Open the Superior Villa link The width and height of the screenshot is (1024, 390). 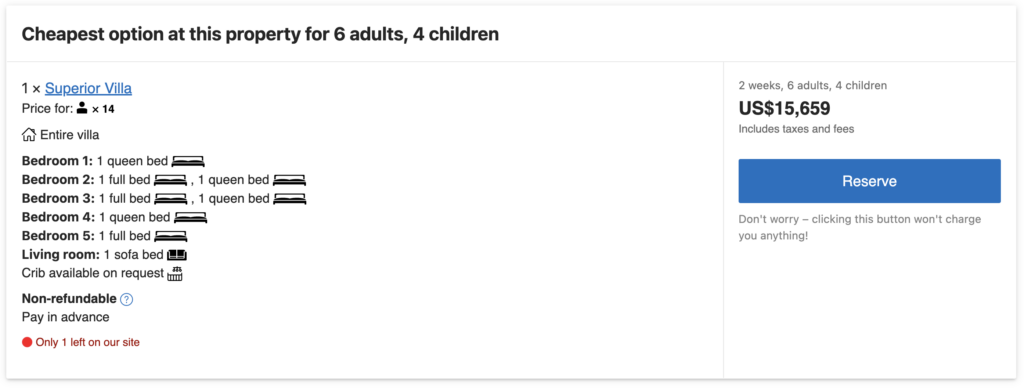(x=88, y=88)
